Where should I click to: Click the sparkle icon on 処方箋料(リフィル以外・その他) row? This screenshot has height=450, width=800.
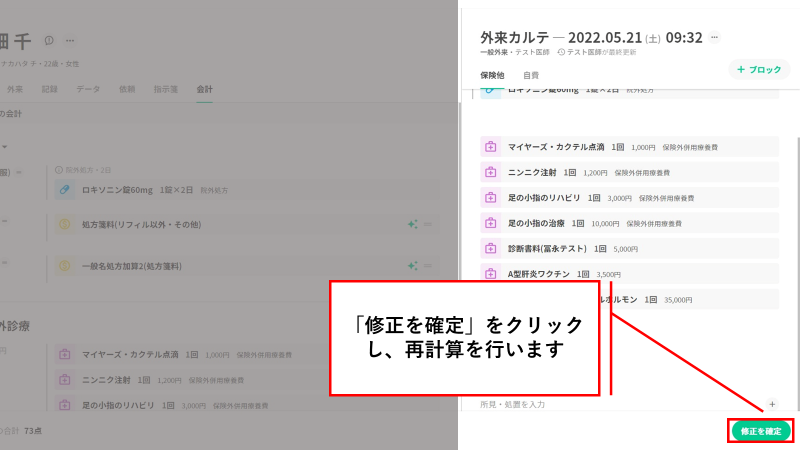coord(412,224)
